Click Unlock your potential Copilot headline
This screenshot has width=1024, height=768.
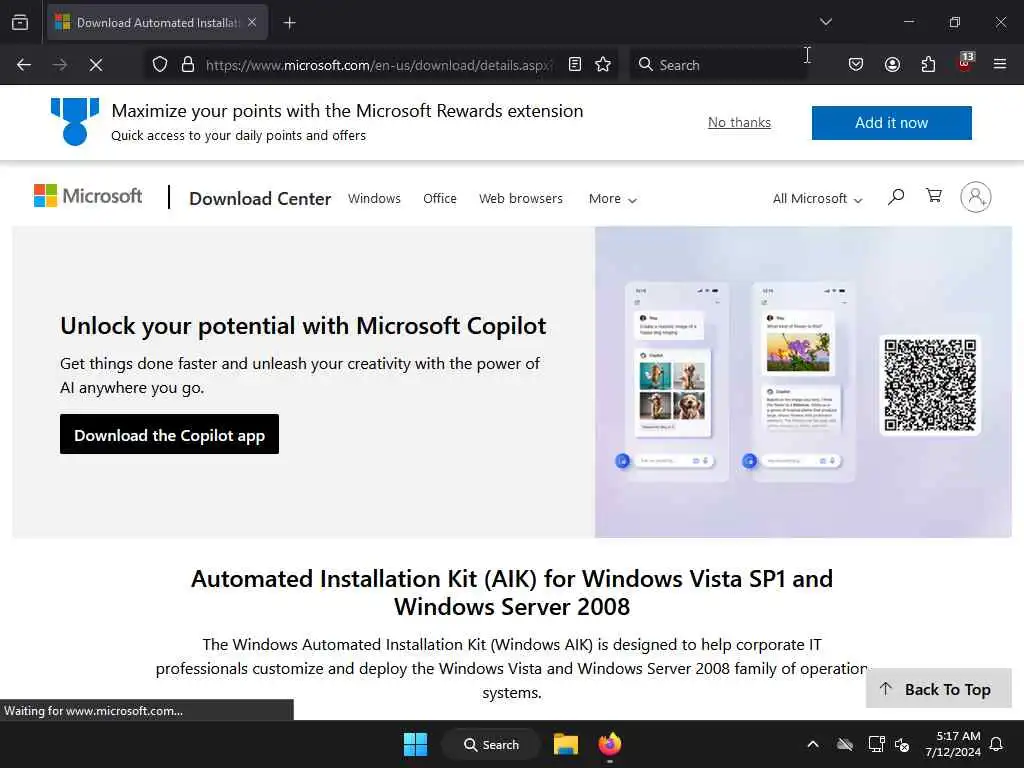(x=303, y=325)
